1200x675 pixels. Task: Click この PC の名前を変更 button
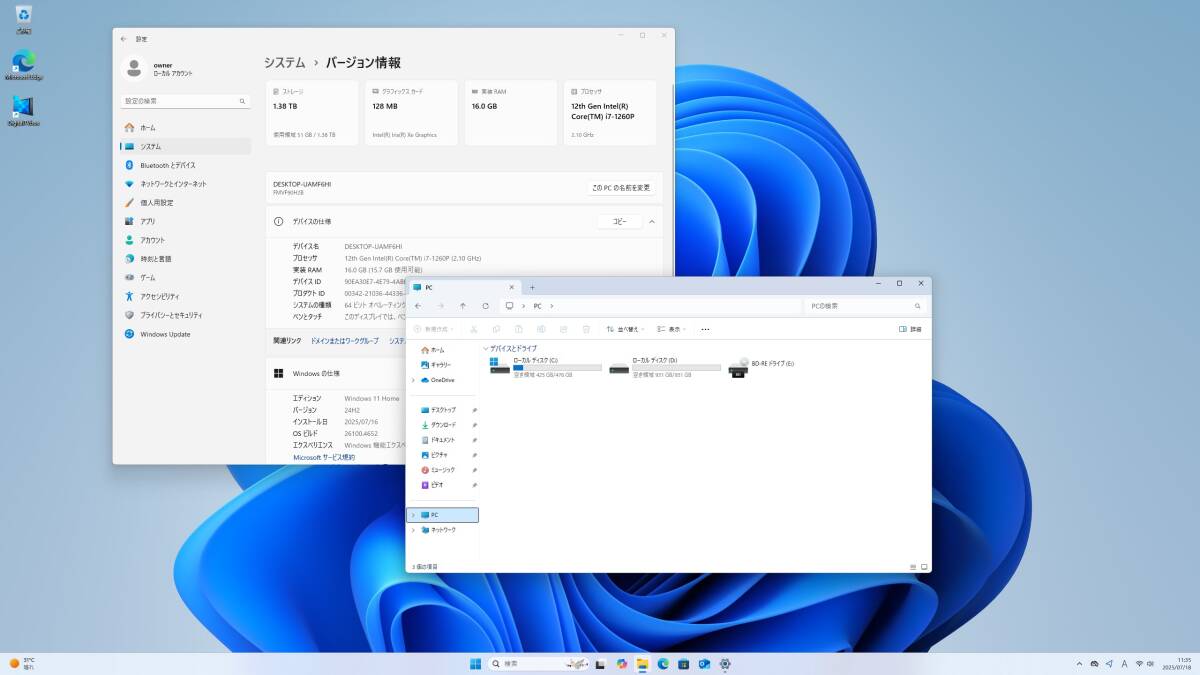click(x=621, y=188)
